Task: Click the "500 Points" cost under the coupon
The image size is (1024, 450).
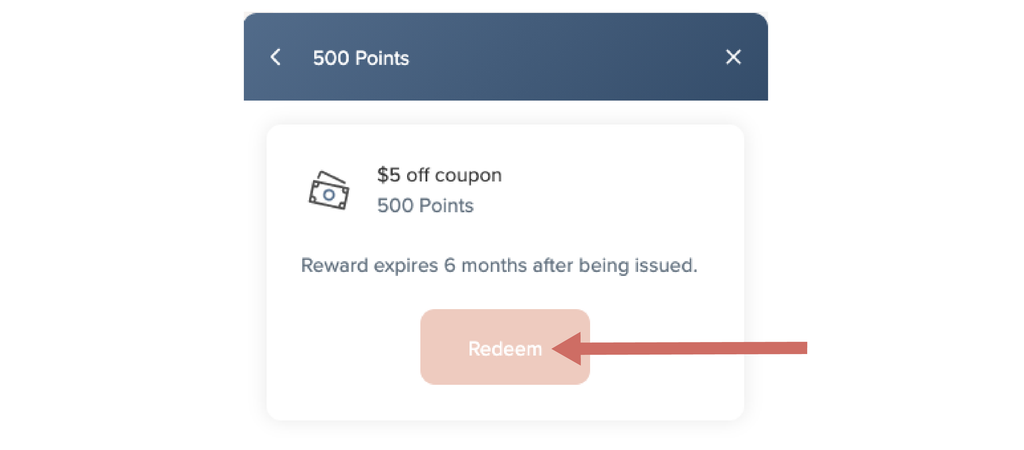Action: (x=425, y=206)
